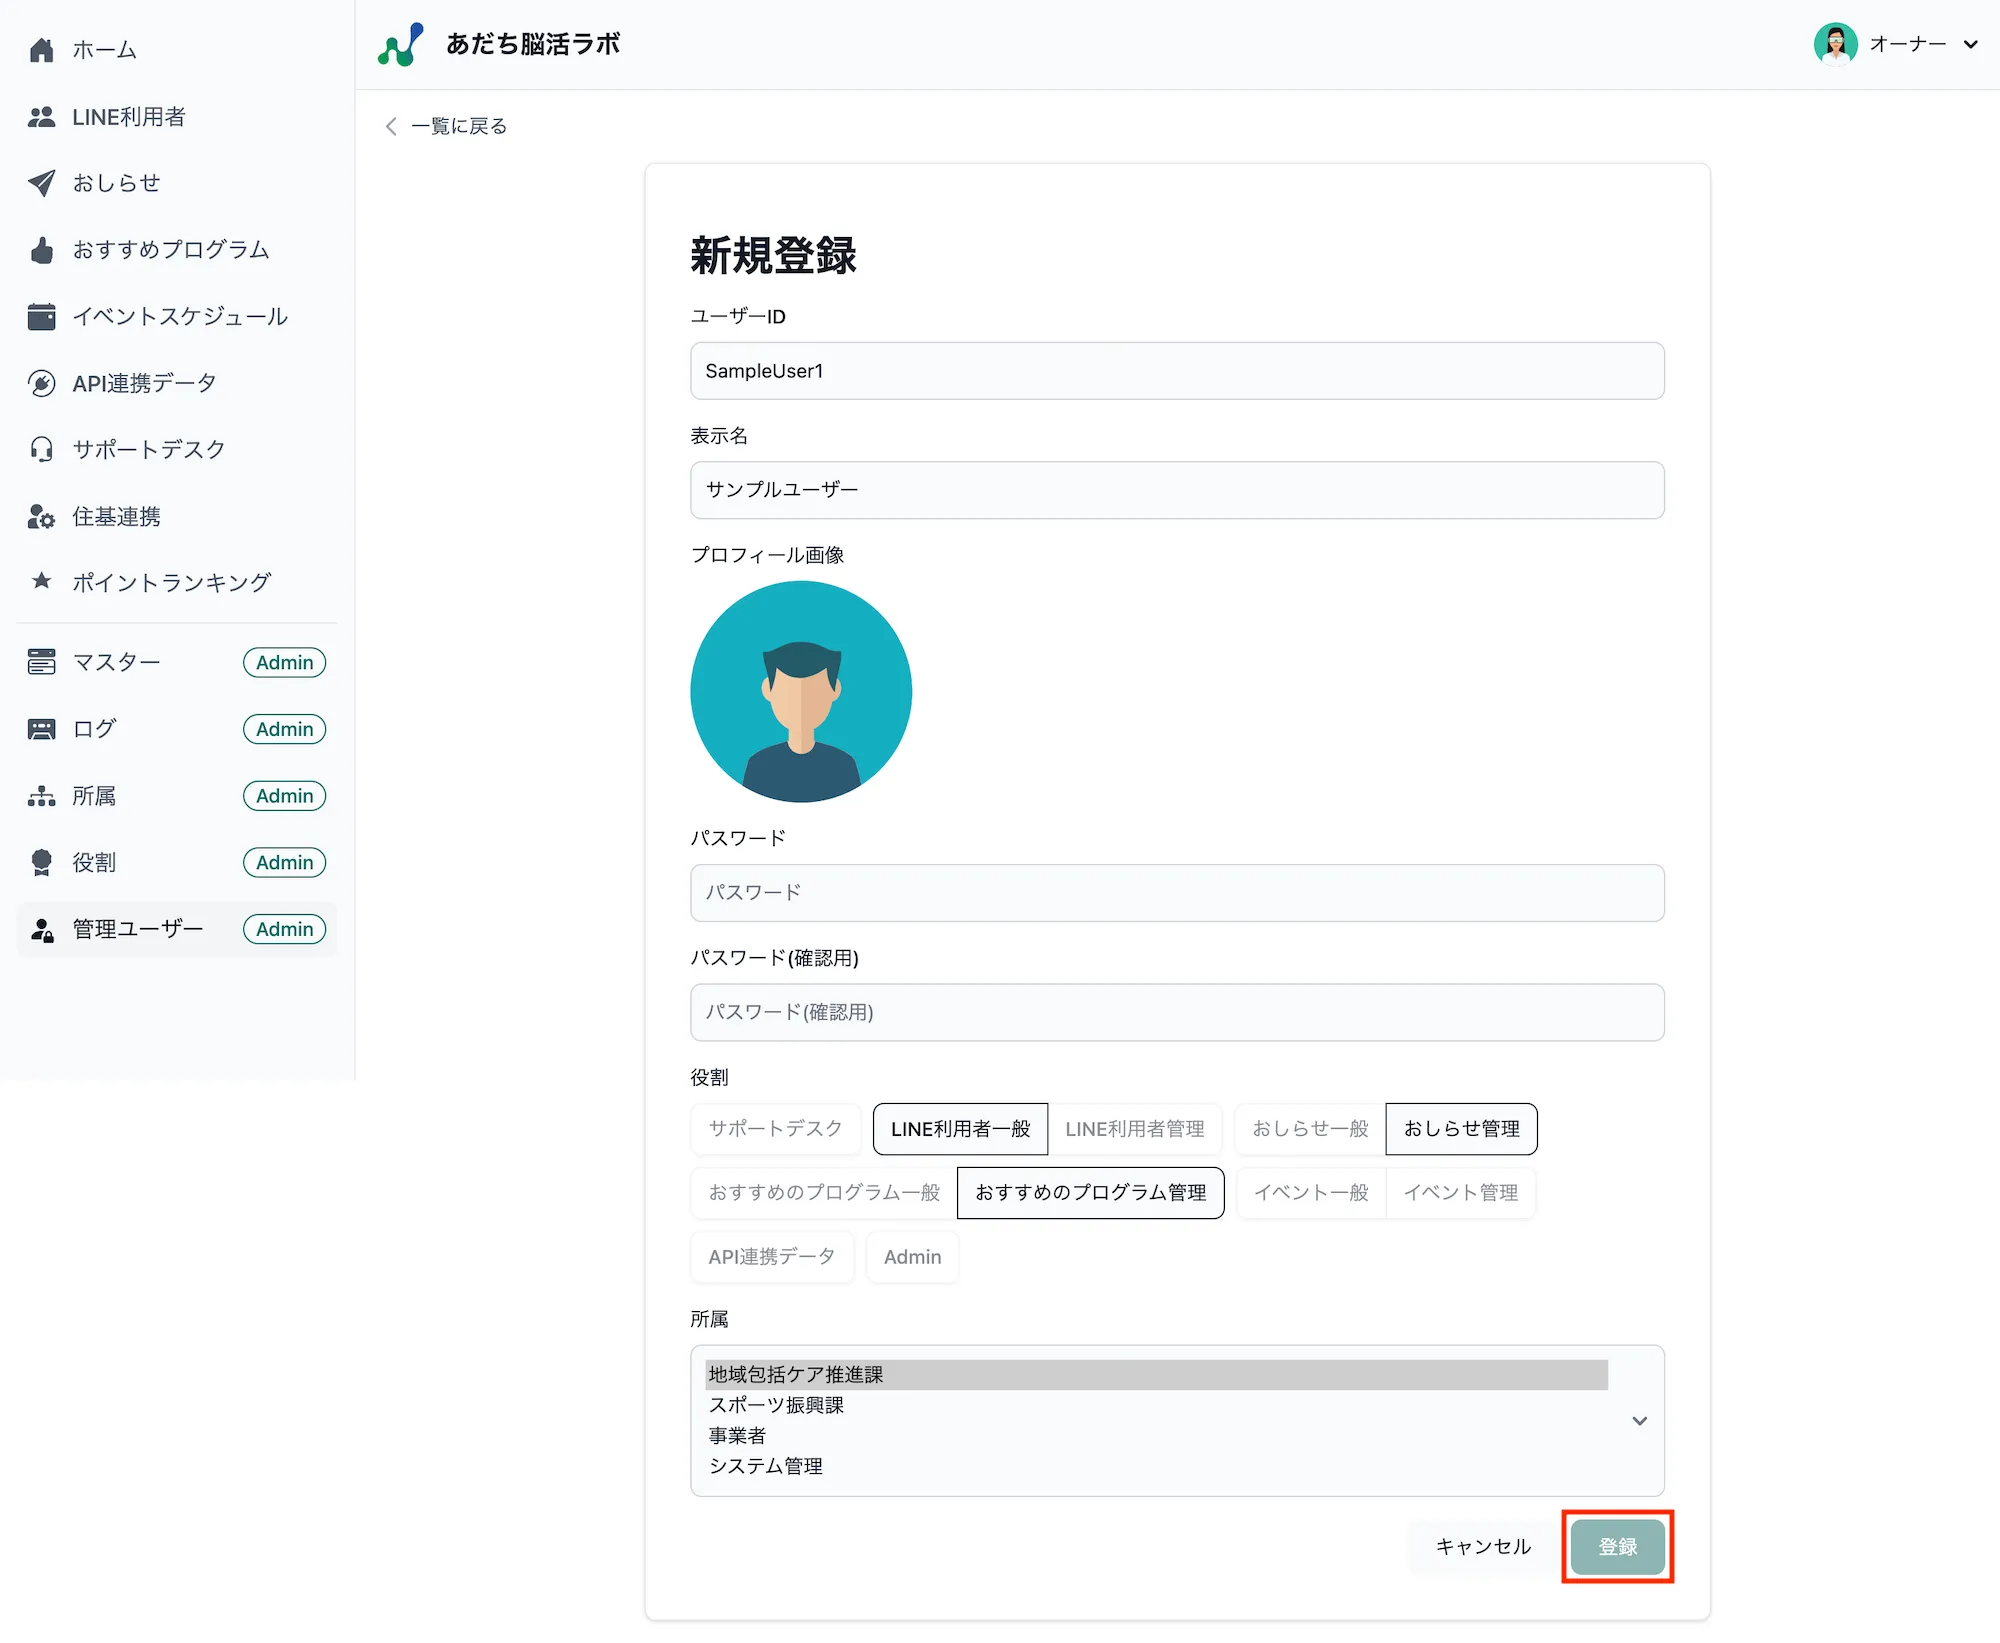This screenshot has width=2000, height=1643.
Task: Enable the Admin role
Action: [911, 1257]
